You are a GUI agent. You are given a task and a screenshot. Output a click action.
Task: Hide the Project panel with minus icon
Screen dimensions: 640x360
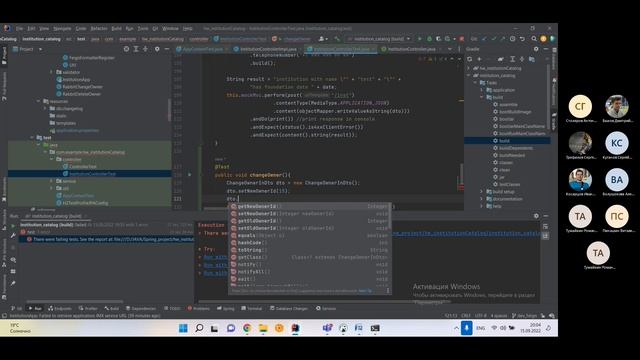click(x=167, y=49)
